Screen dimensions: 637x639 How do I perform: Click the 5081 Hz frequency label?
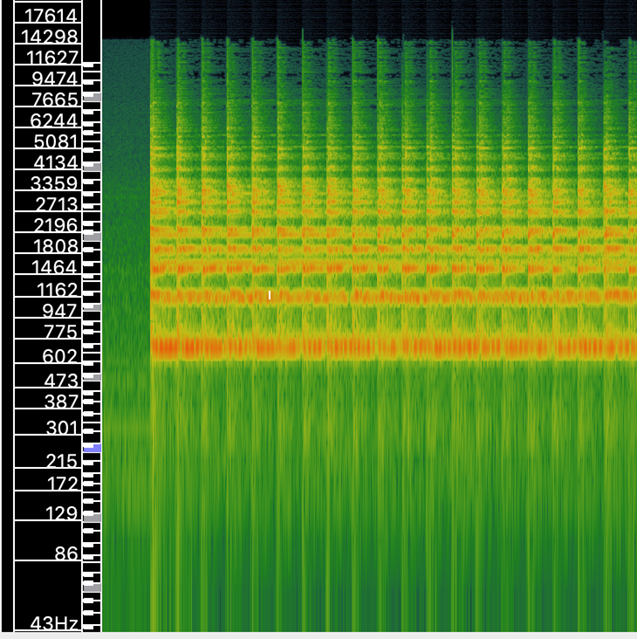[x=55, y=140]
